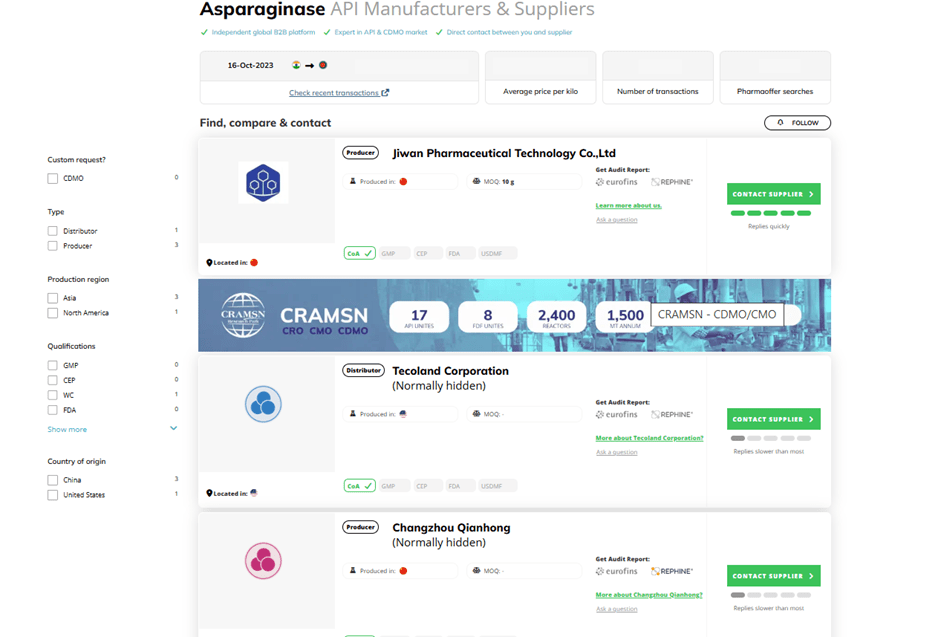Click Learn more about us link
The width and height of the screenshot is (944, 637).
point(628,205)
